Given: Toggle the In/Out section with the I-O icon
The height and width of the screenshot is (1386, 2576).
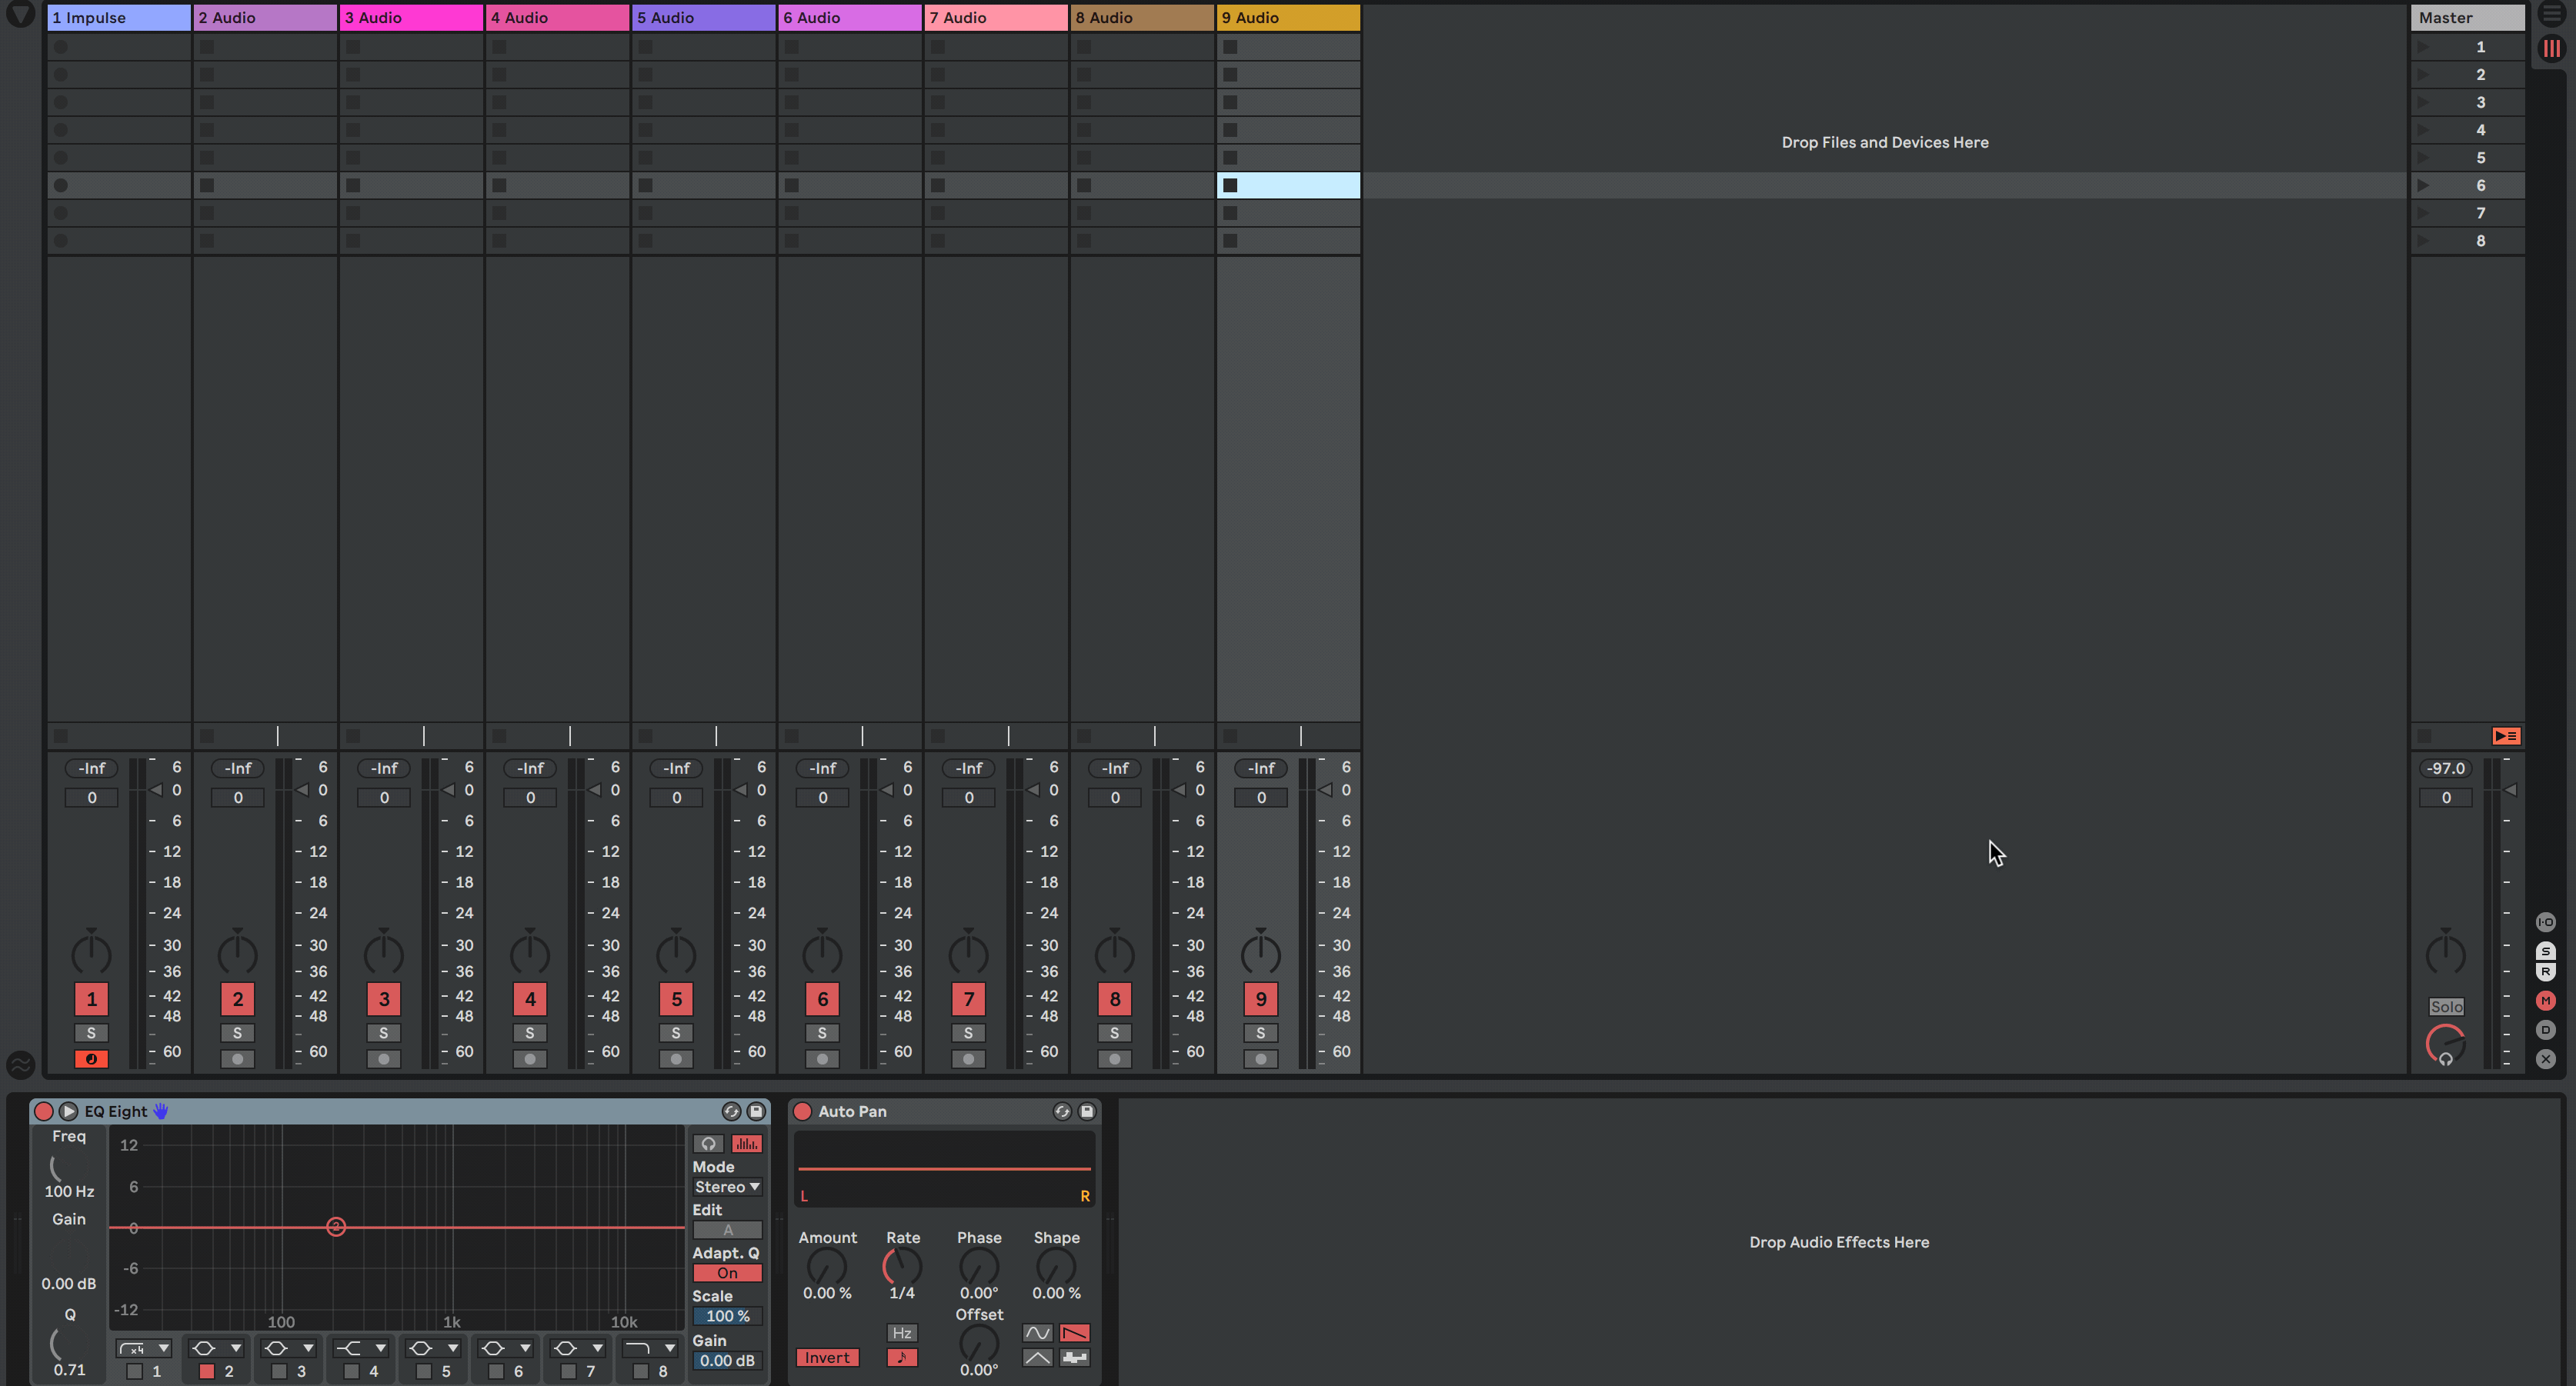Looking at the screenshot, I should point(2546,922).
